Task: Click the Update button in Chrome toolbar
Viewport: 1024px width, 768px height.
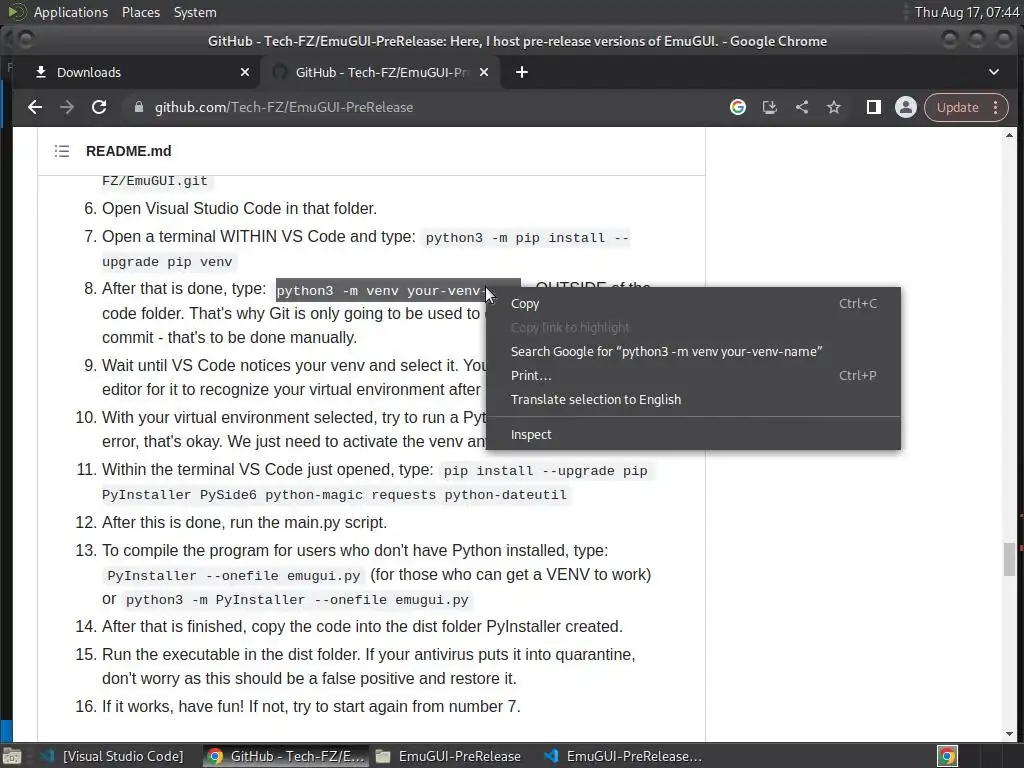Action: pos(957,107)
